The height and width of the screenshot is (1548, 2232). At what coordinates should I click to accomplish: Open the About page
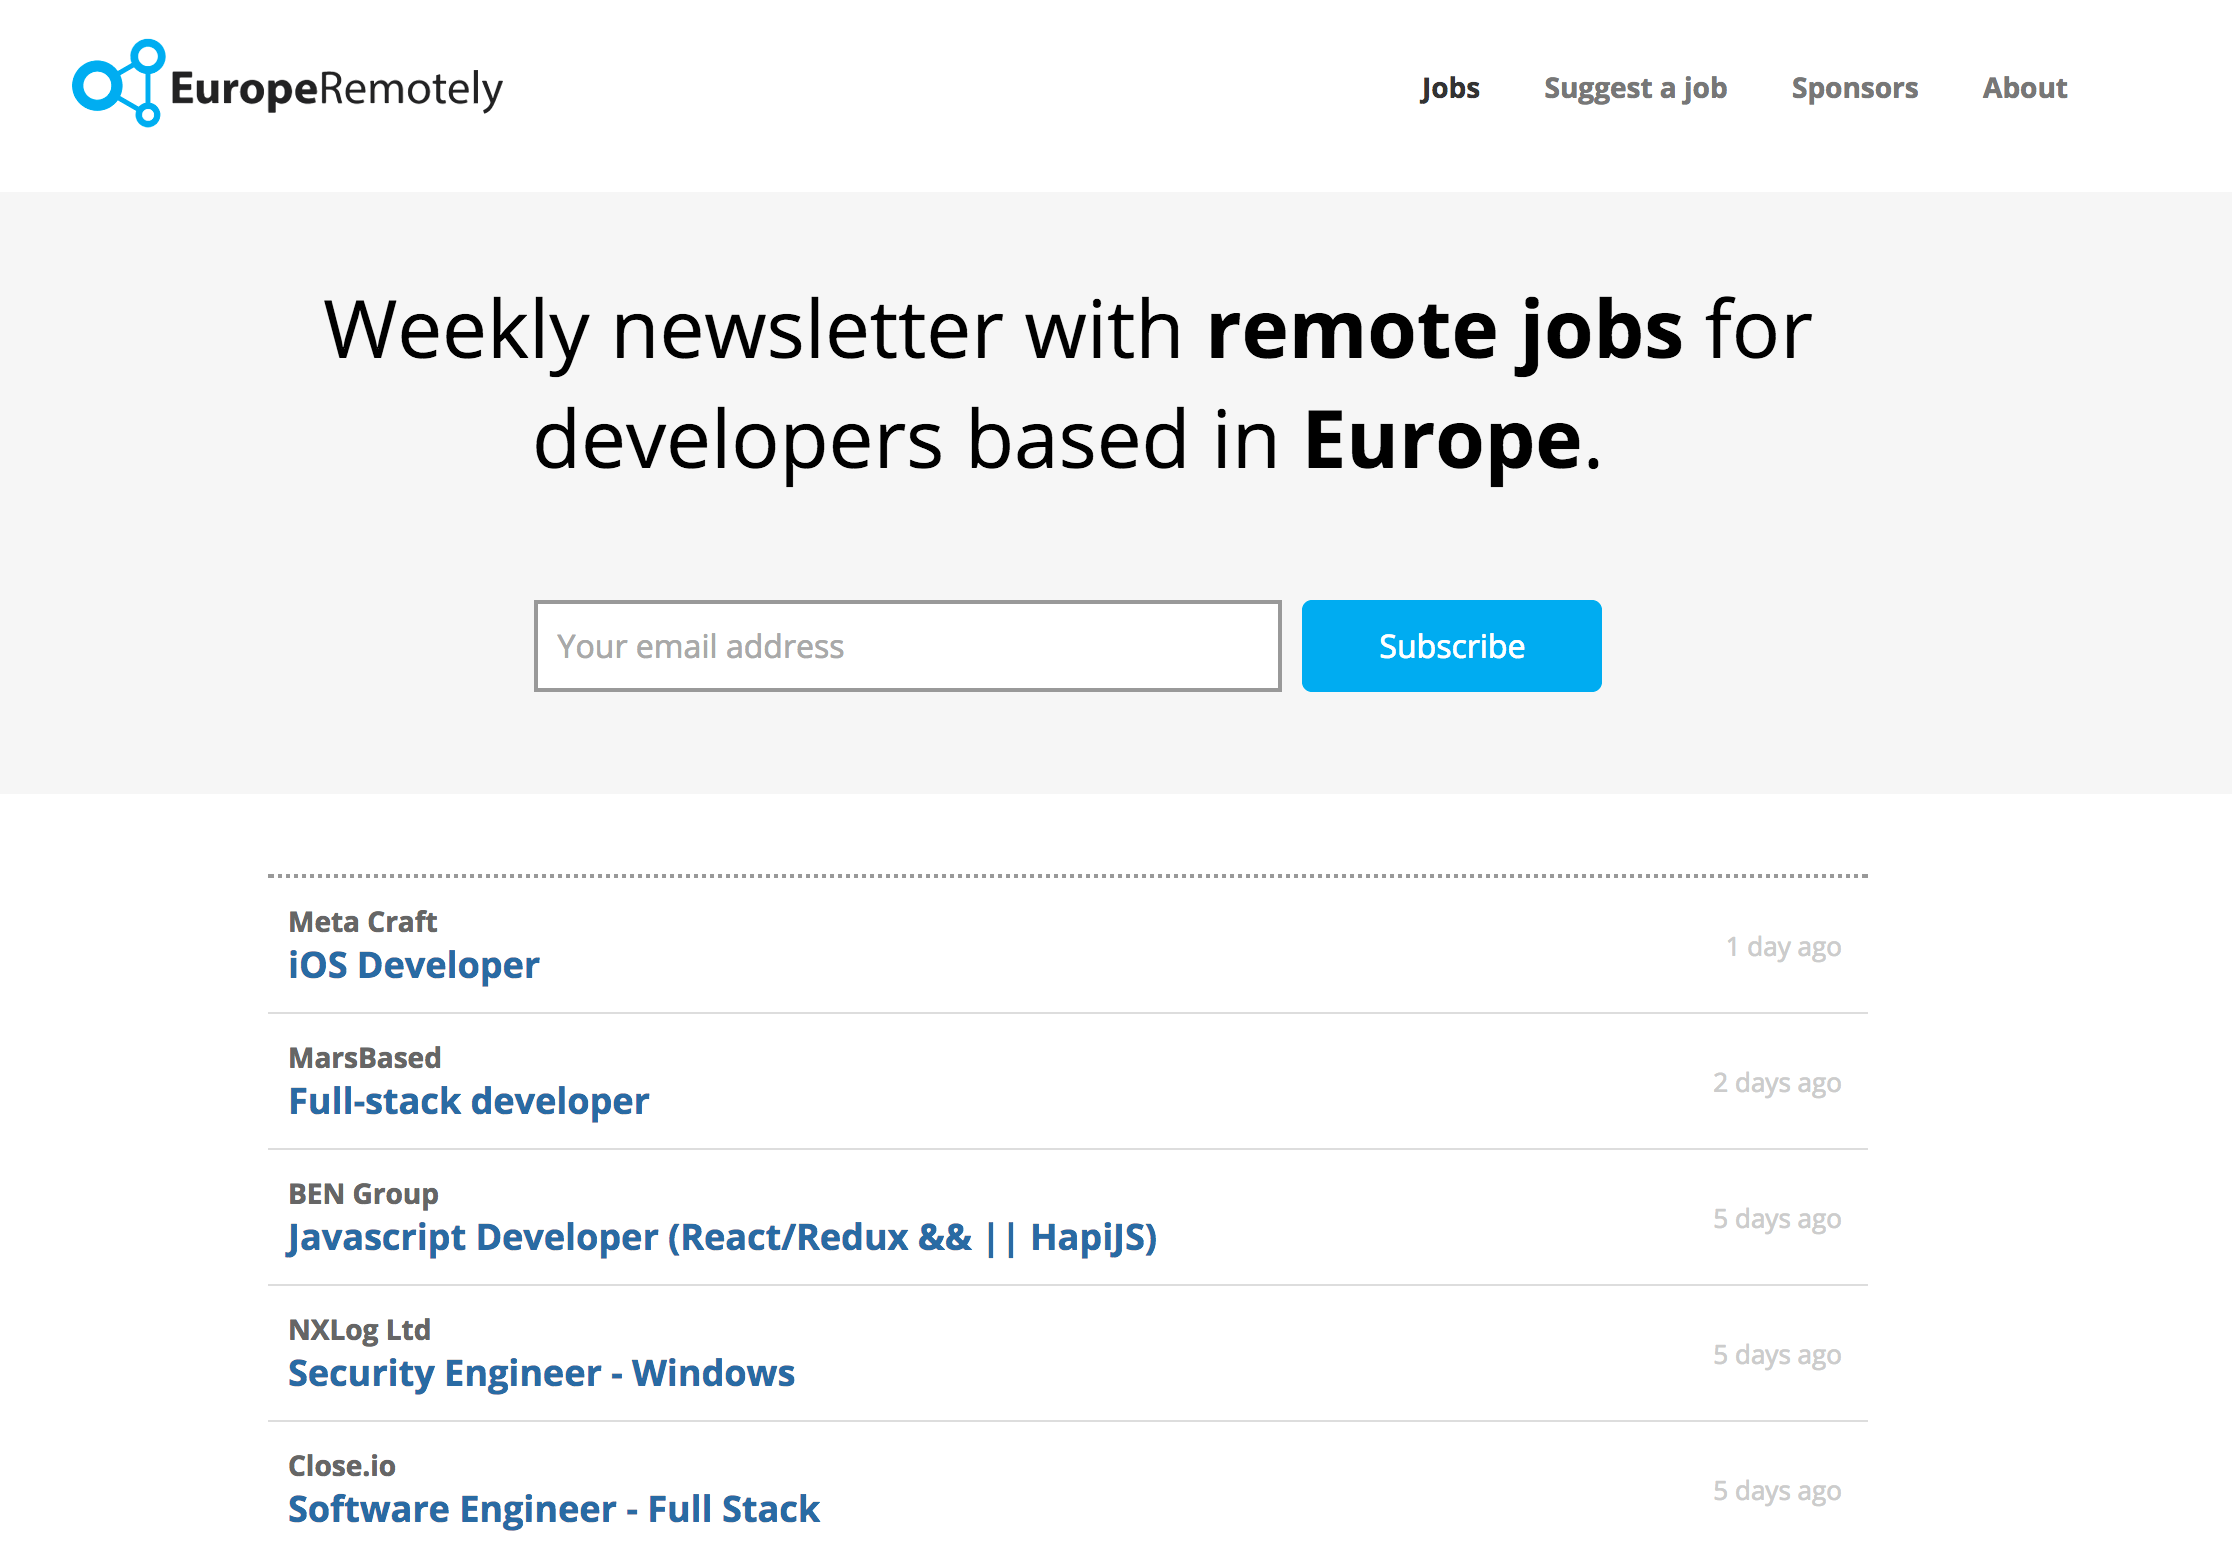(2024, 88)
